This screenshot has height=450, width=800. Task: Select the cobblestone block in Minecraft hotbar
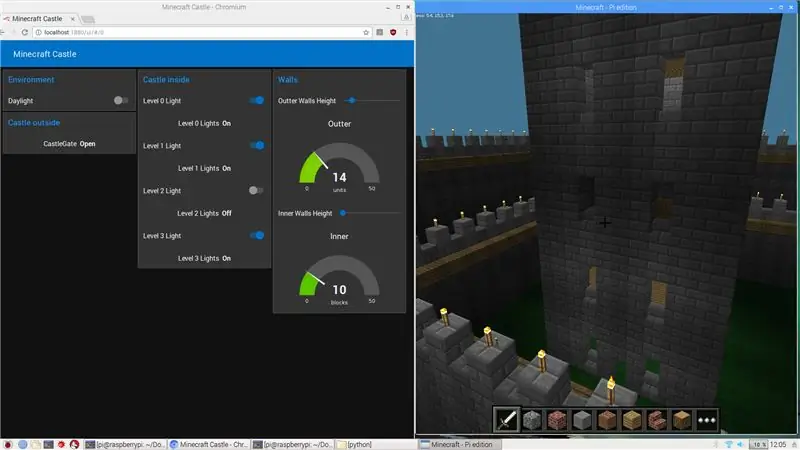[532, 420]
